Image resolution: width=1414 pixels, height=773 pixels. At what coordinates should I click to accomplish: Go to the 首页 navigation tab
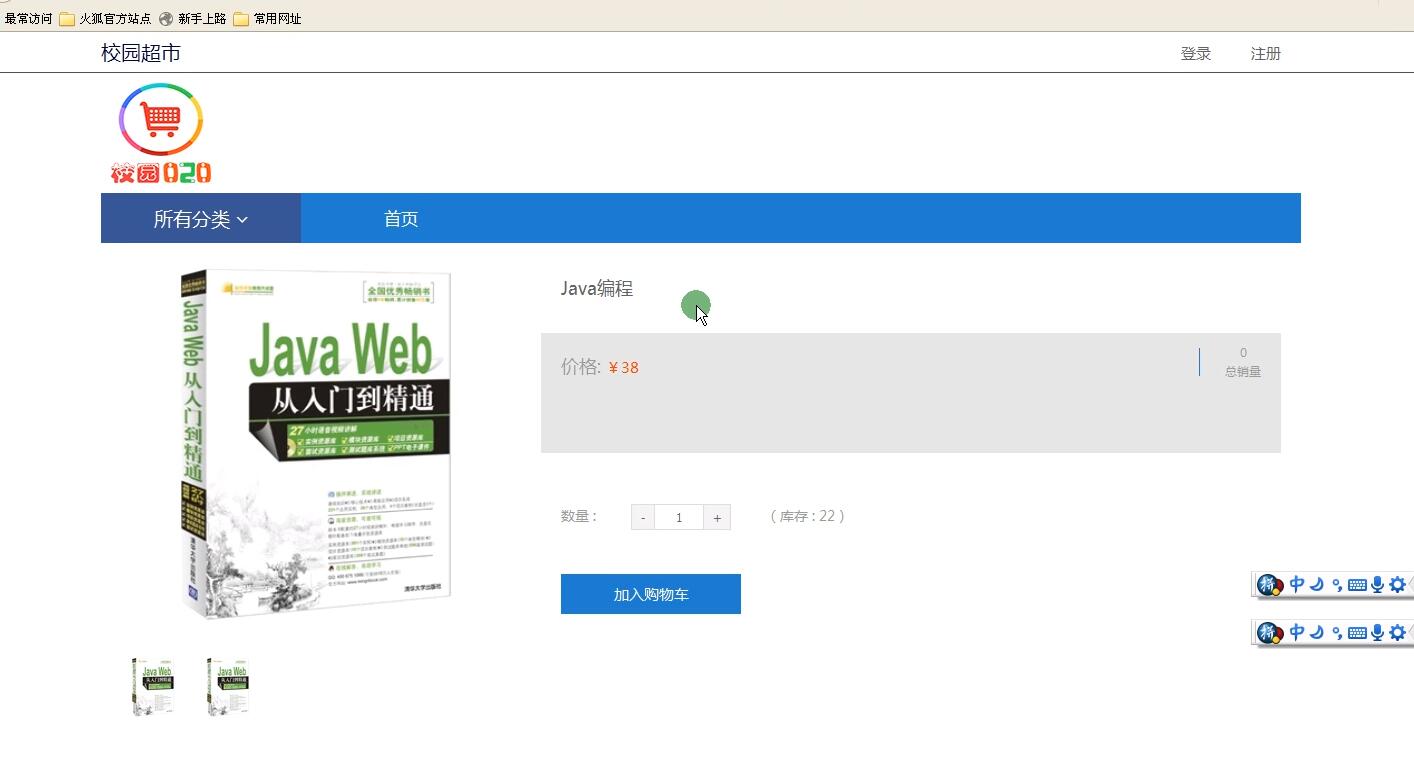pyautogui.click(x=401, y=219)
